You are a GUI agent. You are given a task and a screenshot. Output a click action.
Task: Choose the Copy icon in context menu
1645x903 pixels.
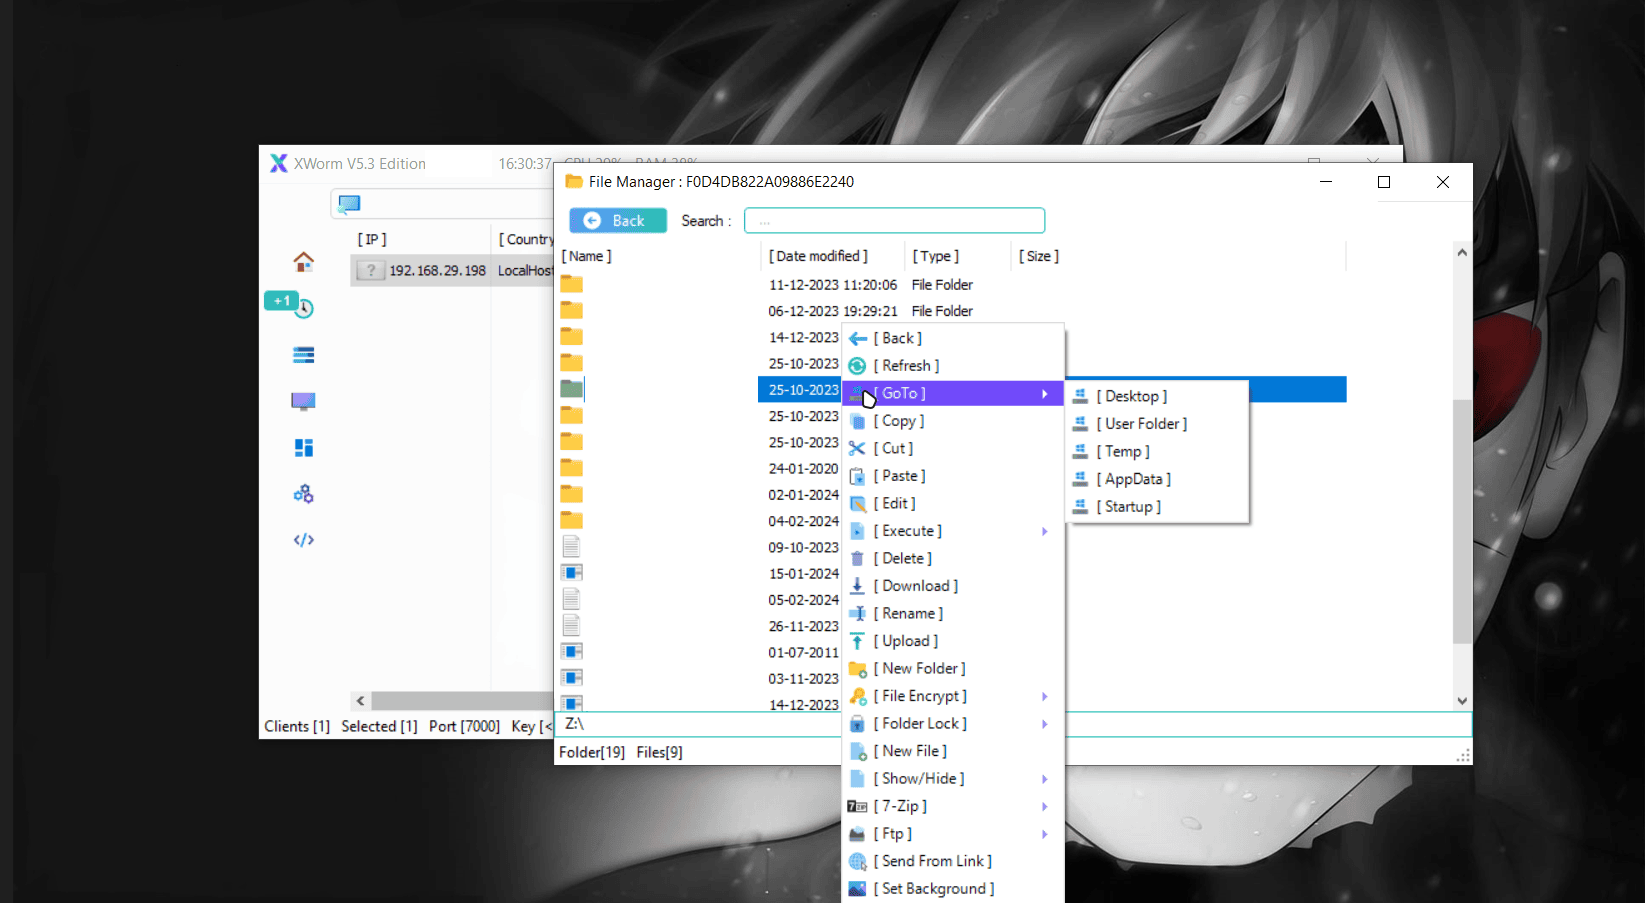(858, 421)
